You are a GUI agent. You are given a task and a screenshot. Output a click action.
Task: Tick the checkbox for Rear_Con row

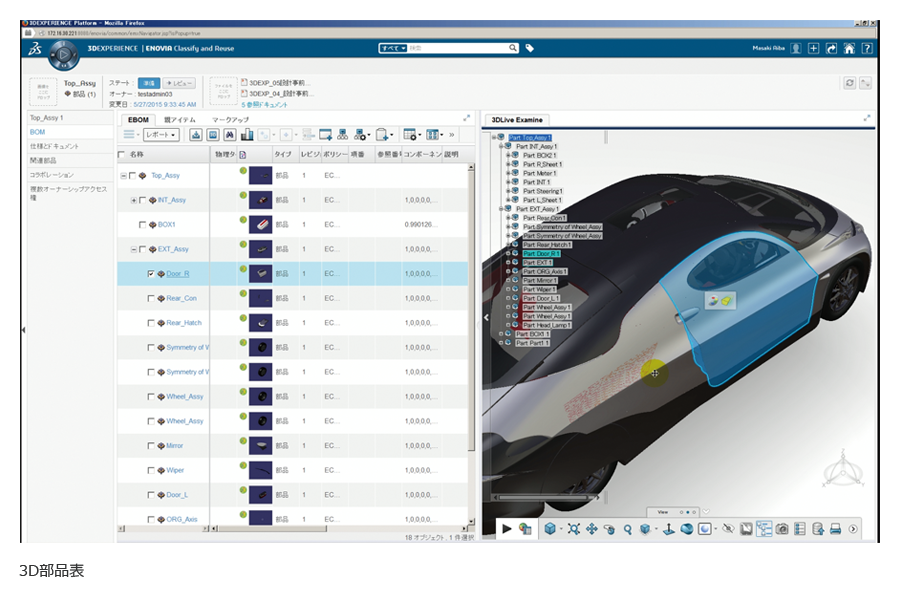click(x=151, y=298)
